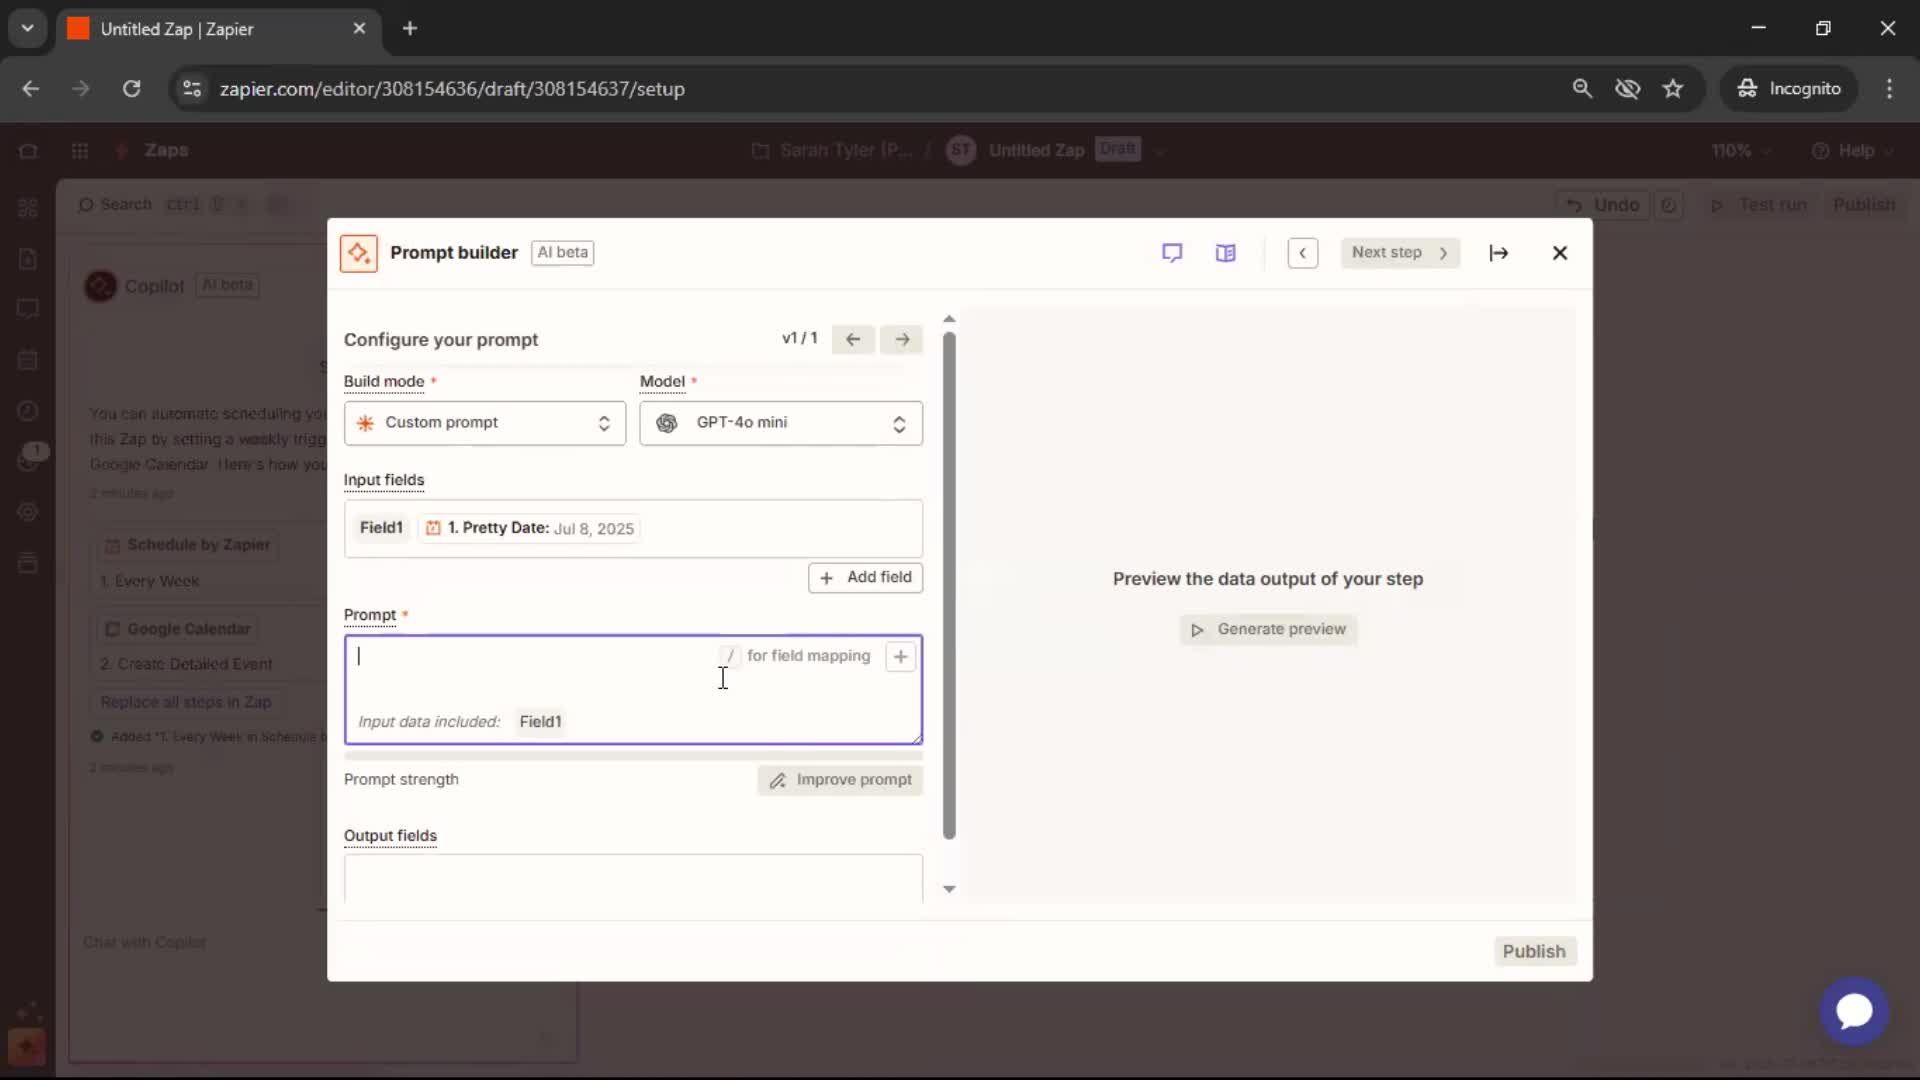Click the Prompt builder app icon
1920x1080 pixels.
click(358, 253)
